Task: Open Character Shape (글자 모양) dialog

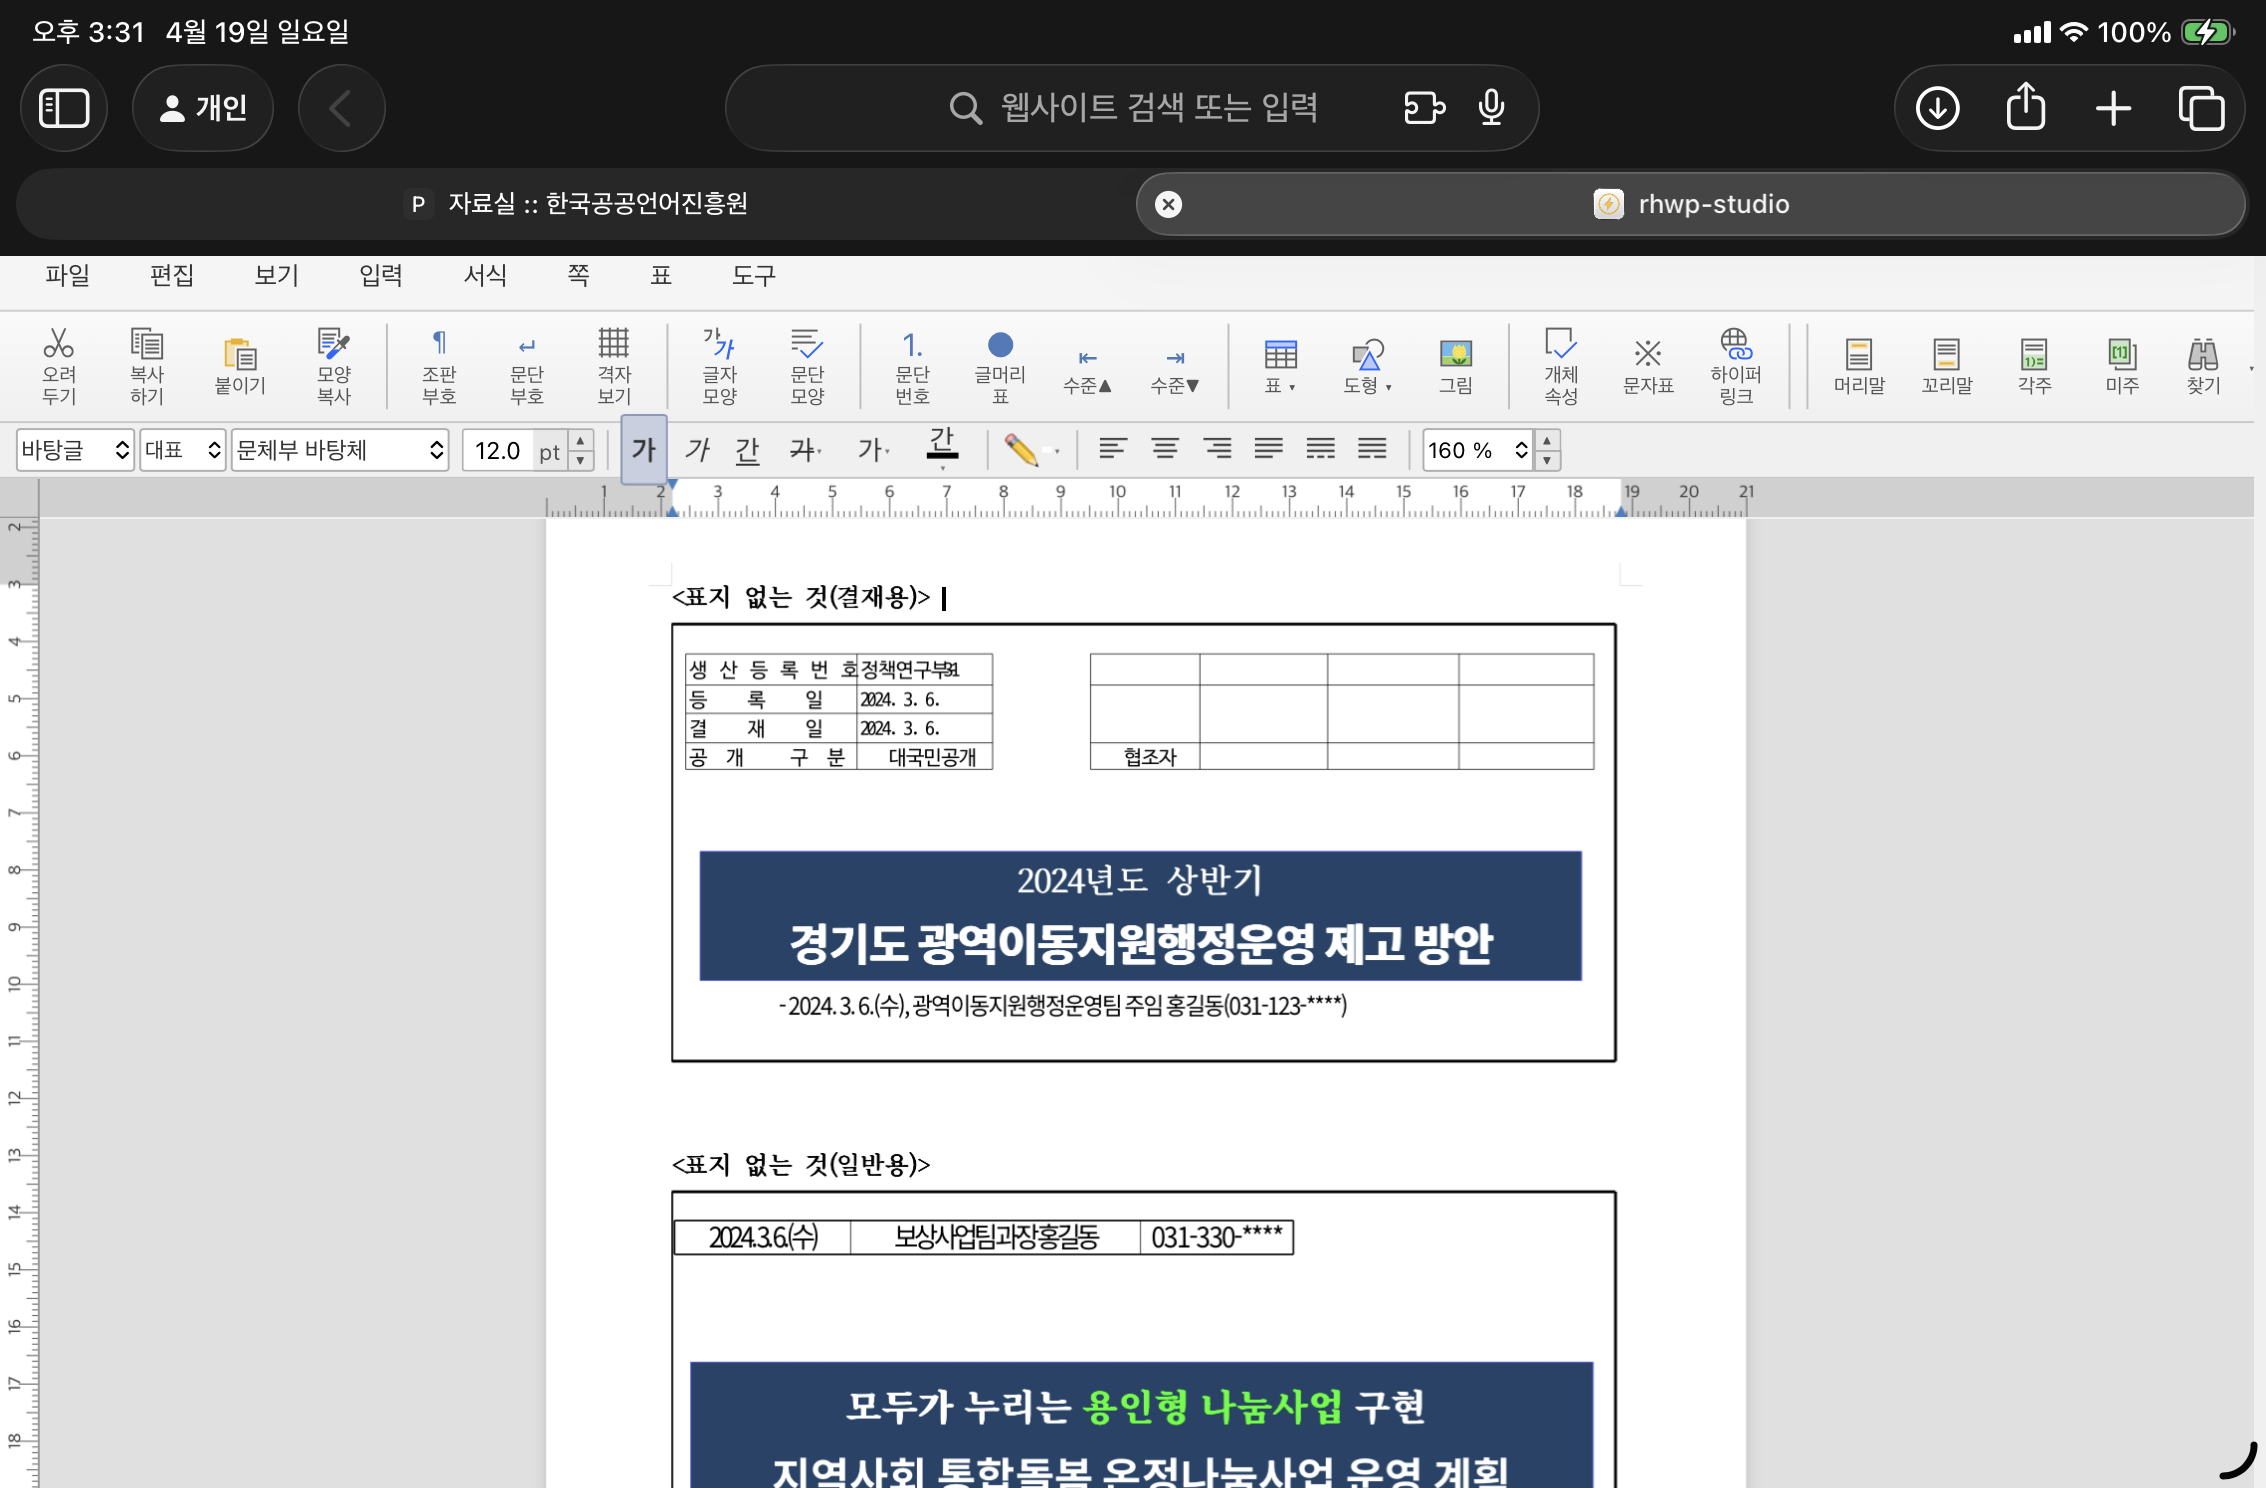Action: (x=719, y=366)
